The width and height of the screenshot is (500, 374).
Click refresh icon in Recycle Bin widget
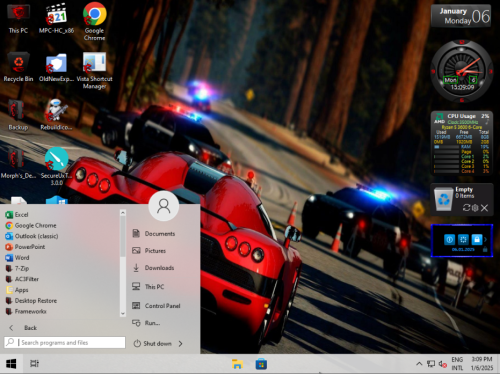tap(466, 208)
